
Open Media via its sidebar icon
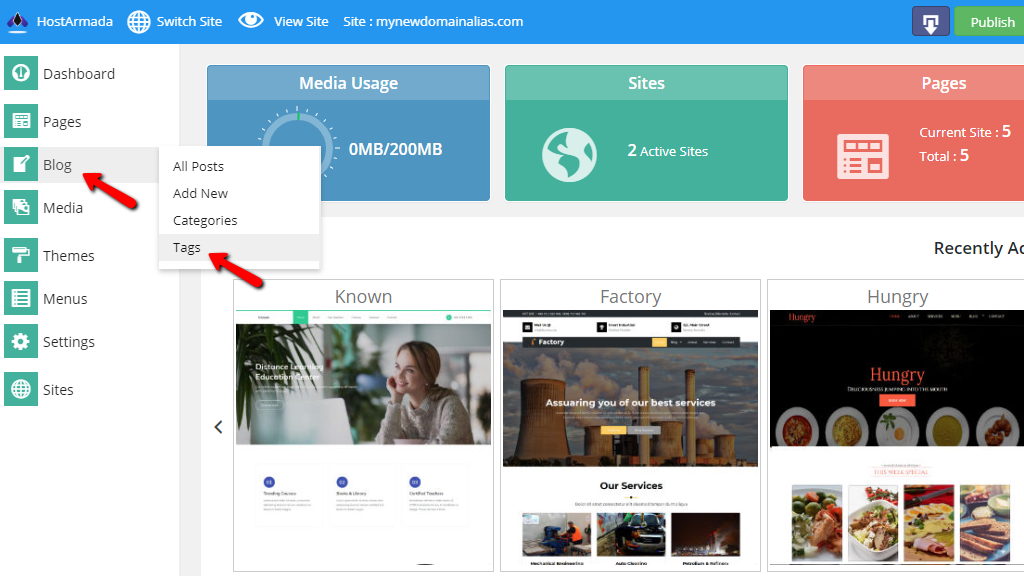point(21,208)
